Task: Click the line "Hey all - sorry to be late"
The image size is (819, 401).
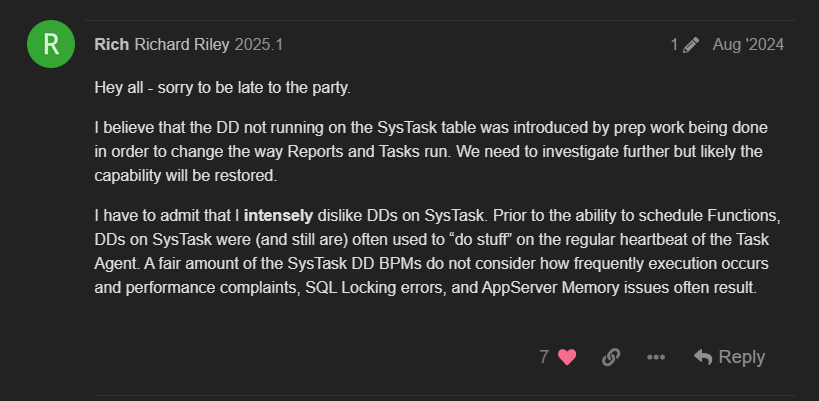Action: point(223,88)
